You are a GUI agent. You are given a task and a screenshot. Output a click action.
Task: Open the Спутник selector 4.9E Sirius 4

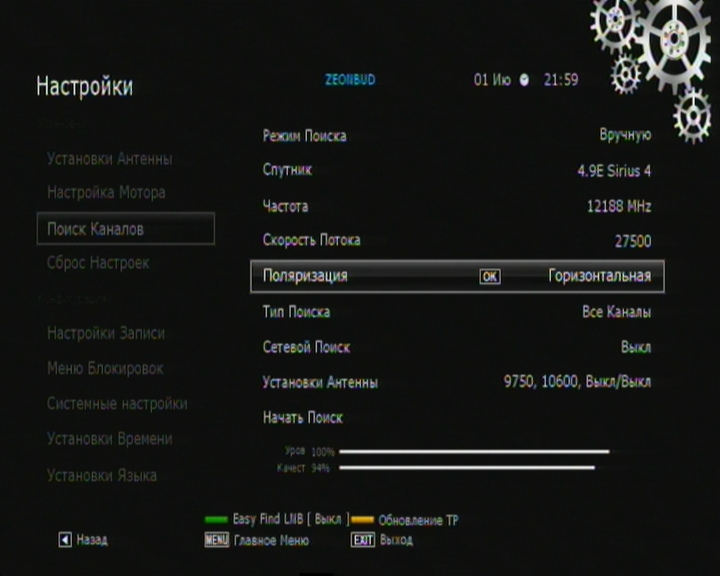613,171
